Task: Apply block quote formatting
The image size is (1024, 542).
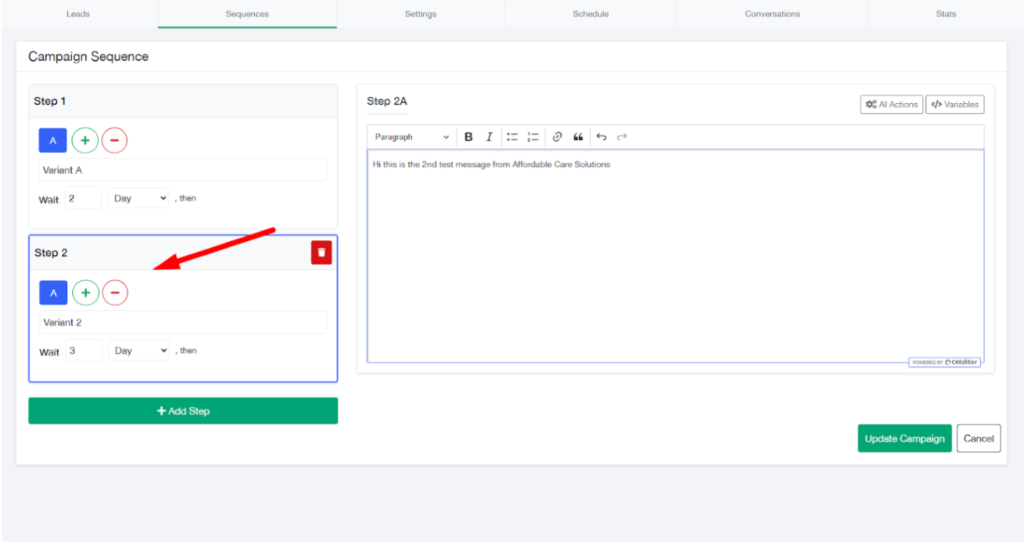Action: [x=578, y=137]
